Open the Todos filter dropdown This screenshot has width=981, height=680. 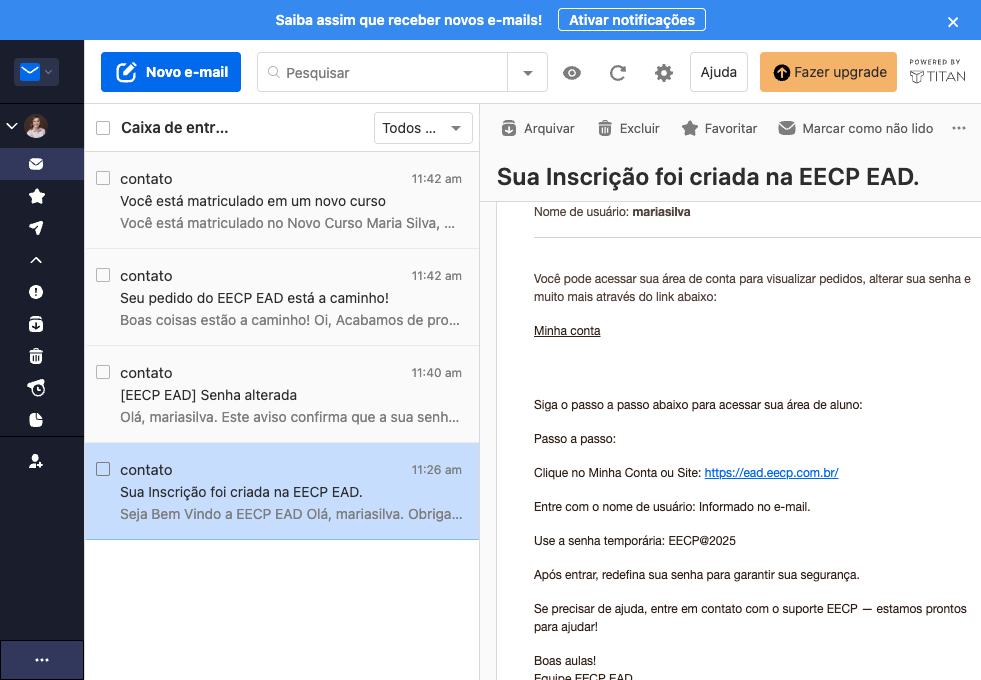[x=423, y=128]
